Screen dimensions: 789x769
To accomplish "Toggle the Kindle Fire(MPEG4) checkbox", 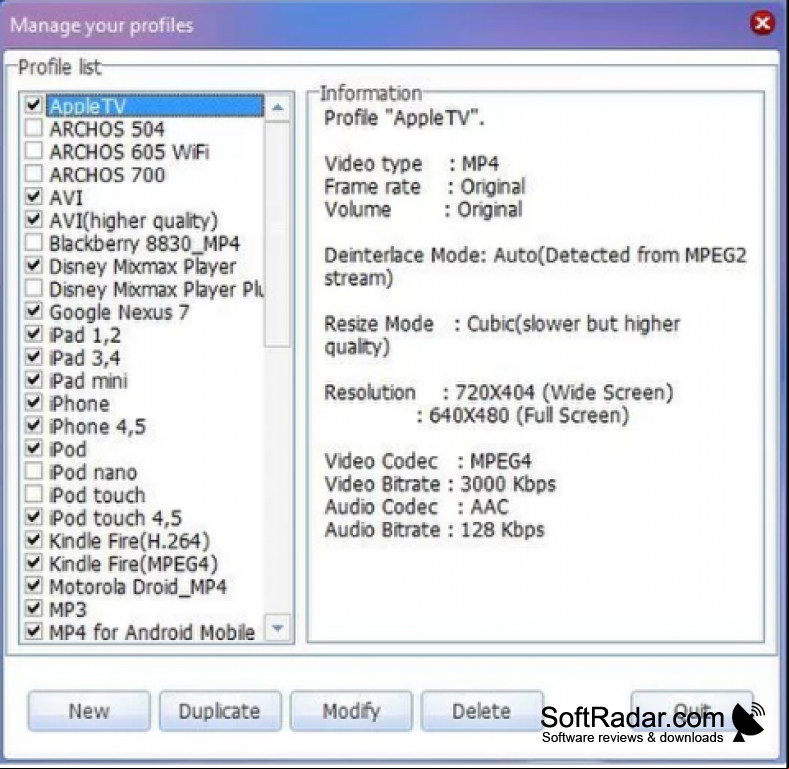I will (33, 563).
